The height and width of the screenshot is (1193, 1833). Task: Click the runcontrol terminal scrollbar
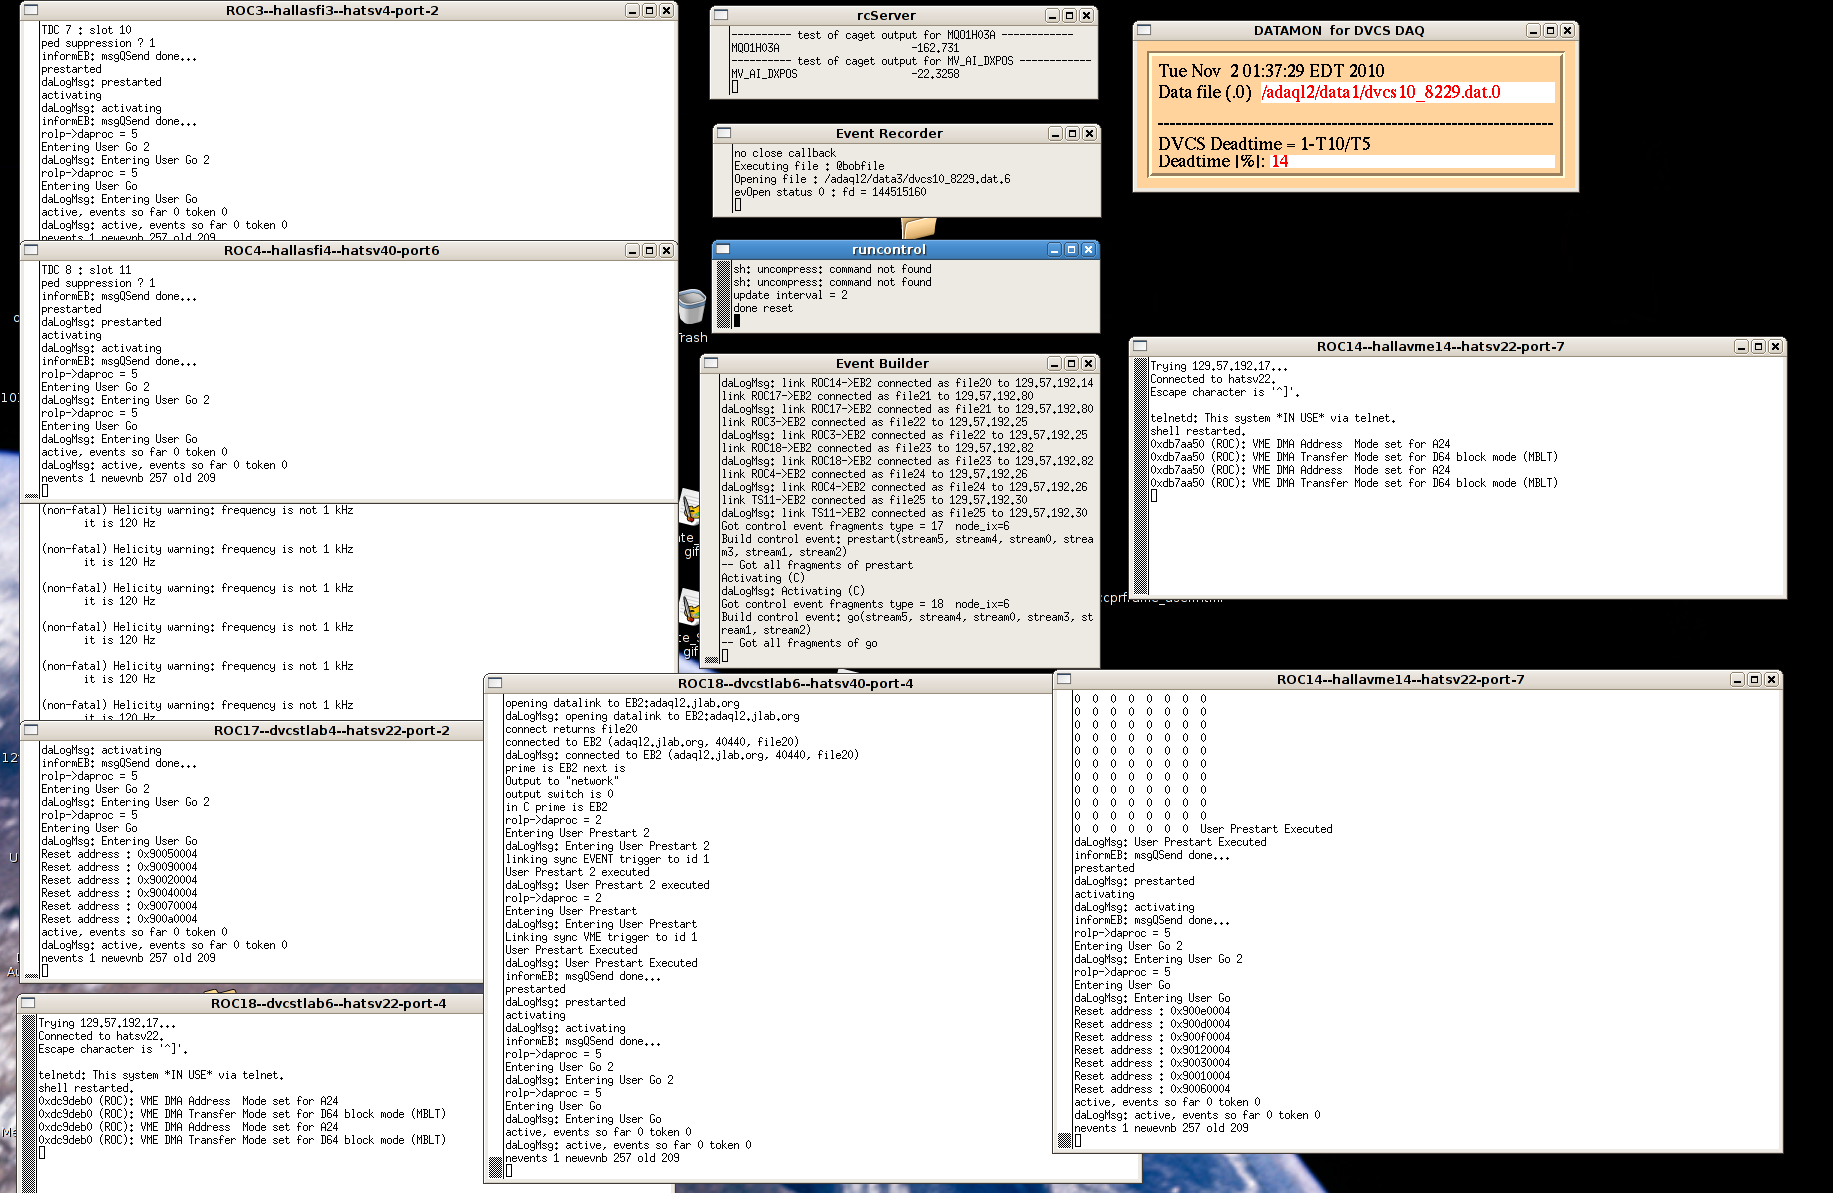(723, 295)
